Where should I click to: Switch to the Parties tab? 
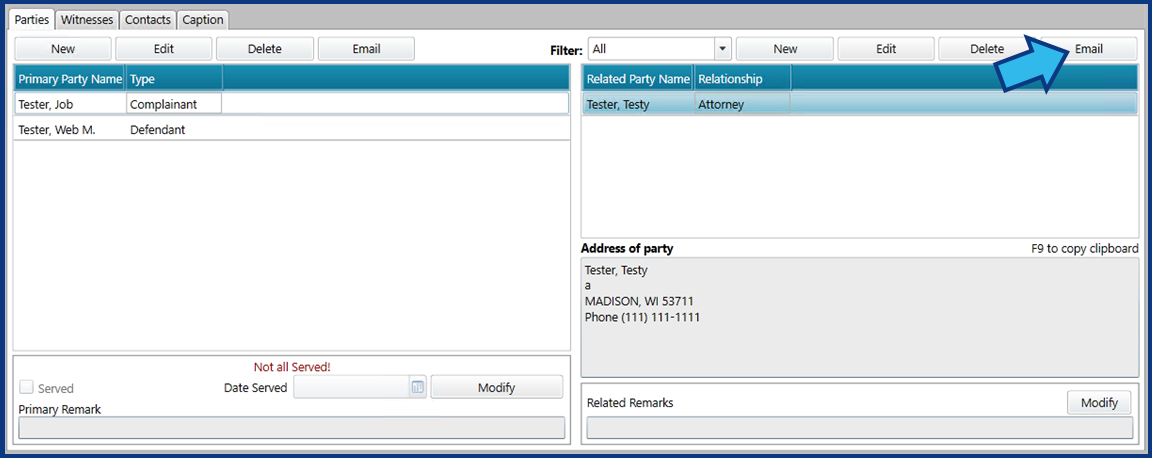[x=32, y=20]
